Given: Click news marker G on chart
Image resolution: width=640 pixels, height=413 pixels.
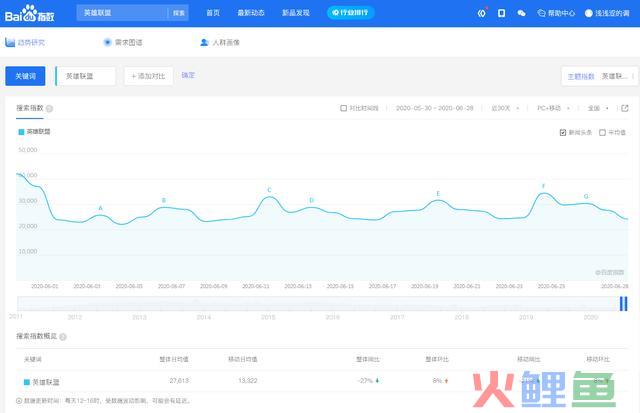Looking at the screenshot, I should pos(586,197).
